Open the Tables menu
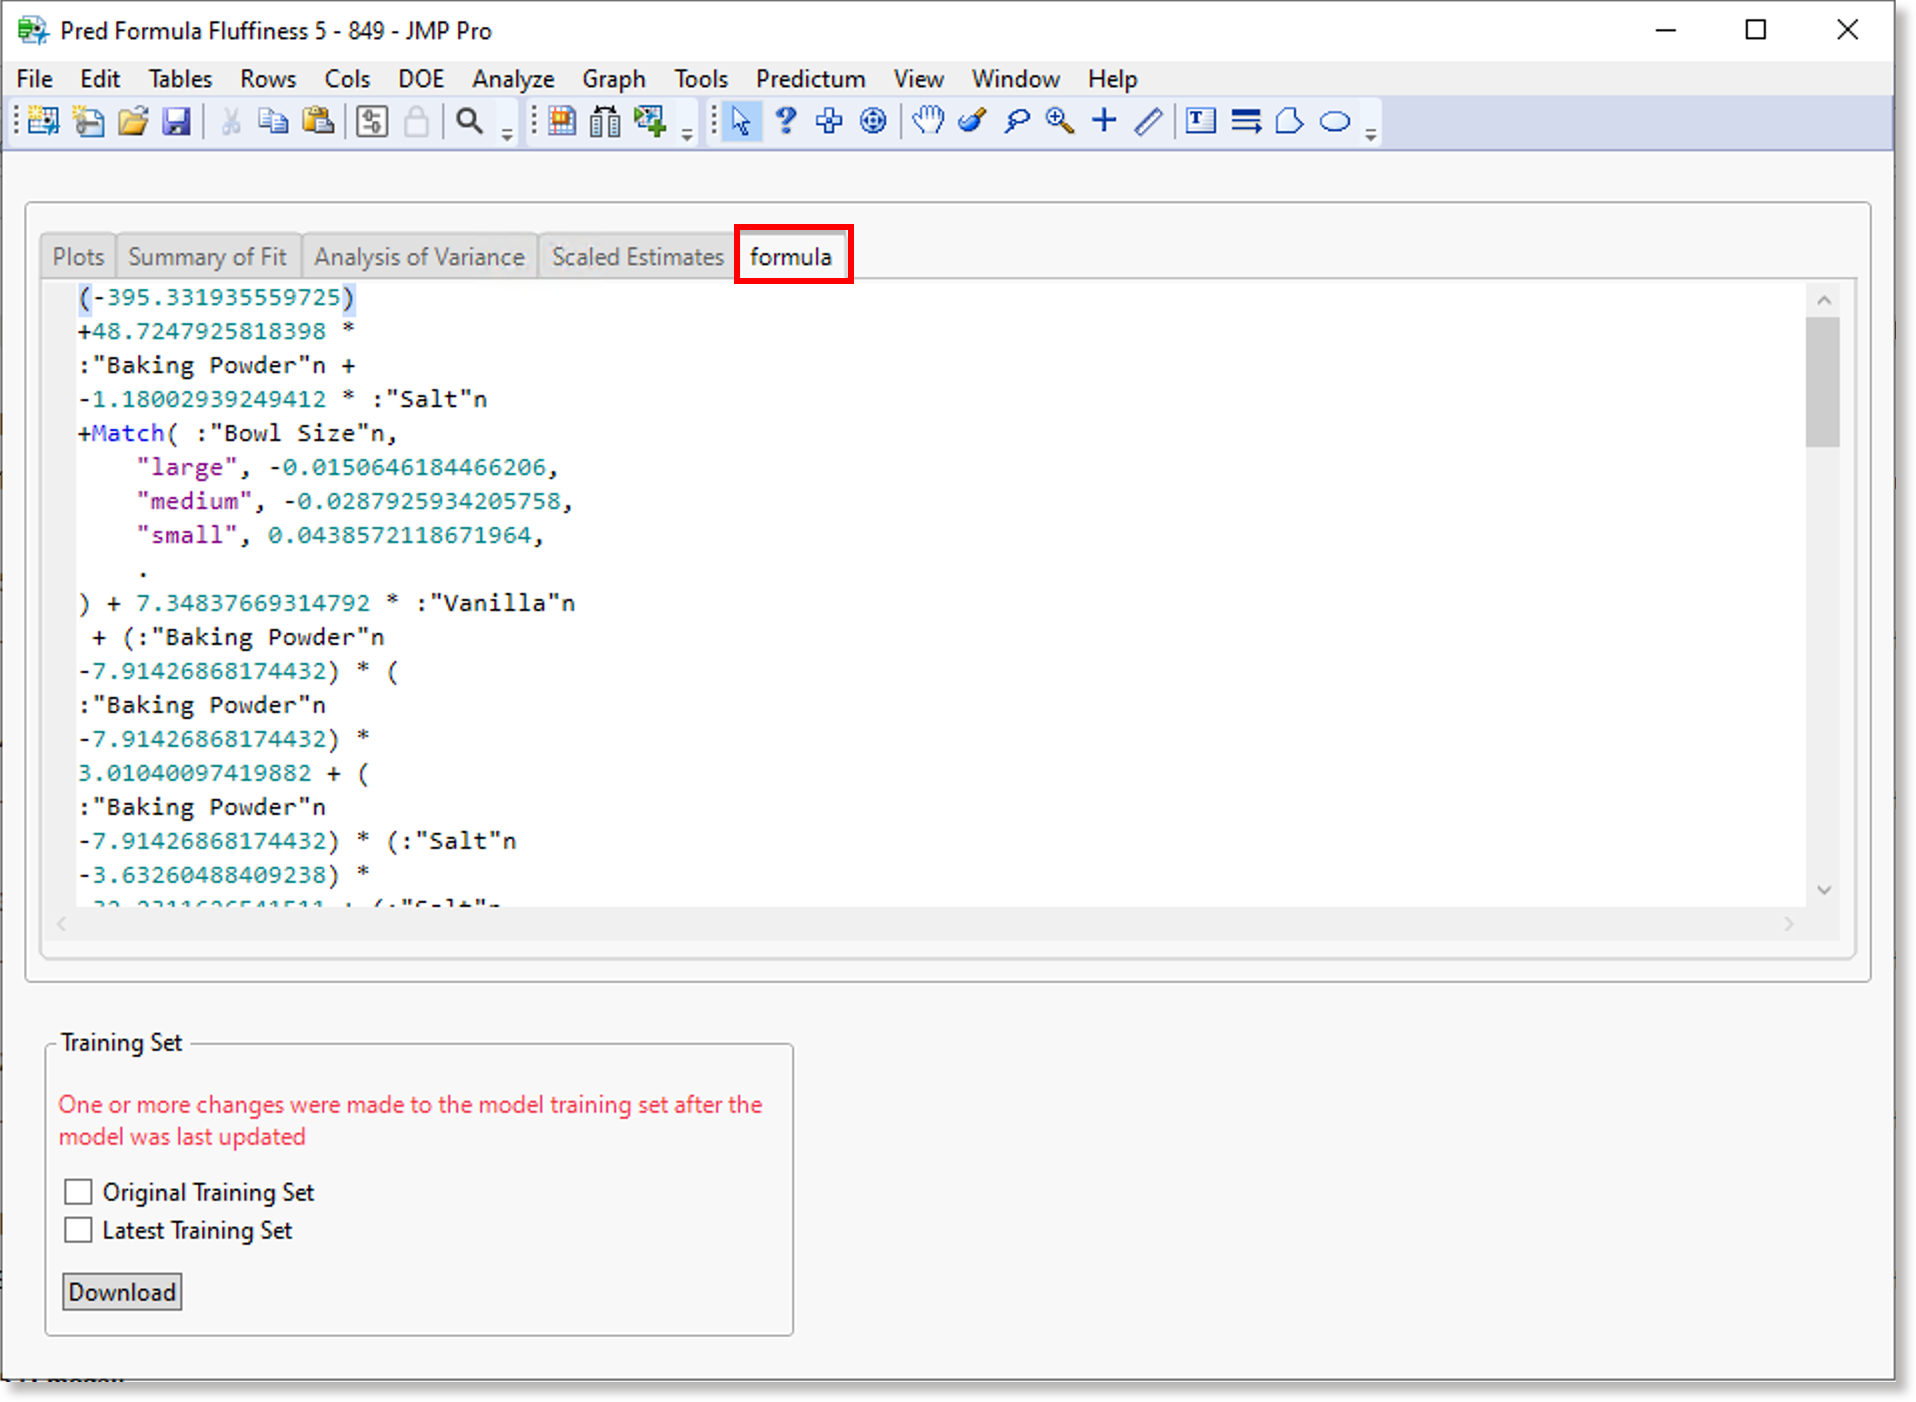Viewport: 1916px width, 1402px height. click(x=180, y=79)
